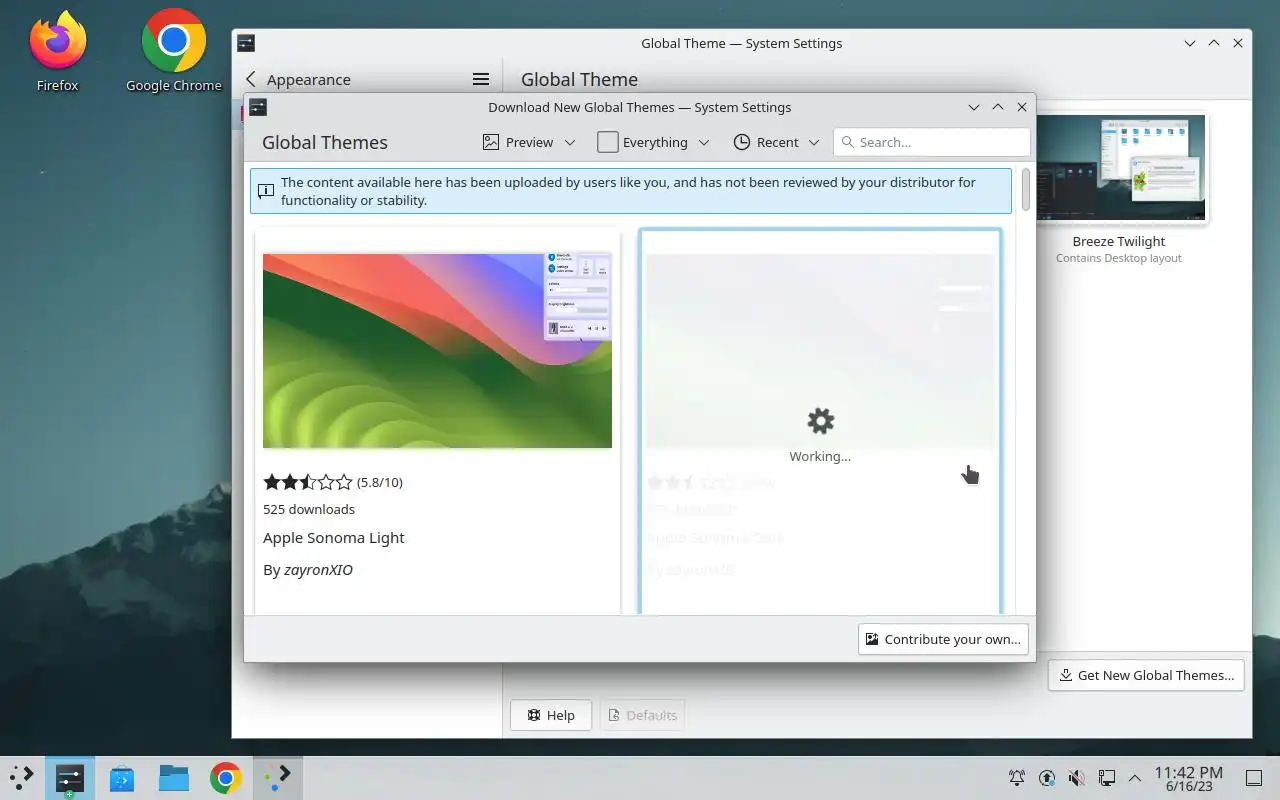Viewport: 1280px width, 800px height.
Task: Open the Preview view mode dropdown
Action: (529, 142)
